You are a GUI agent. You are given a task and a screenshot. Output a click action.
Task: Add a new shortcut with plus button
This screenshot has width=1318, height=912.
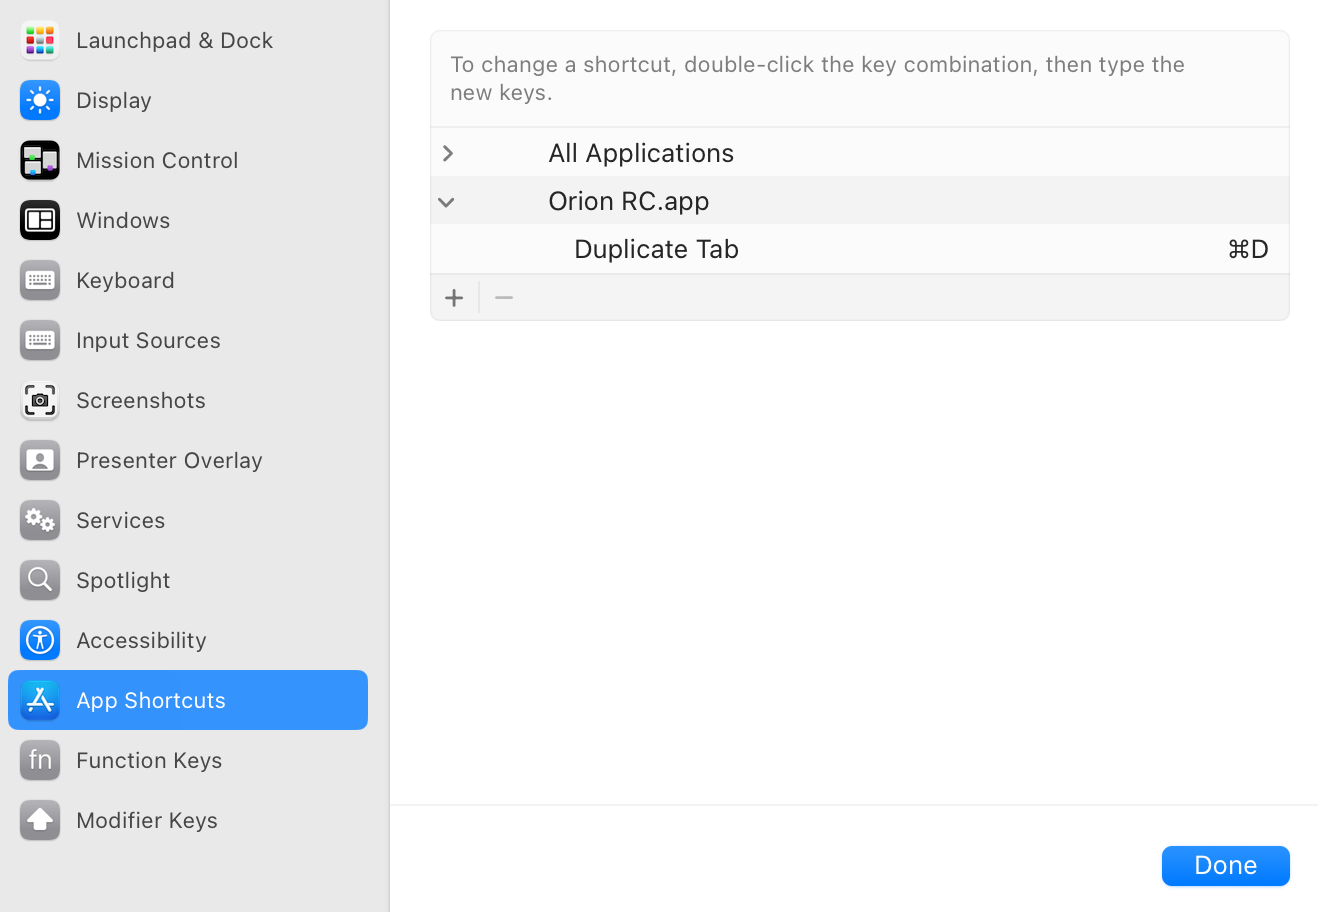pyautogui.click(x=454, y=298)
